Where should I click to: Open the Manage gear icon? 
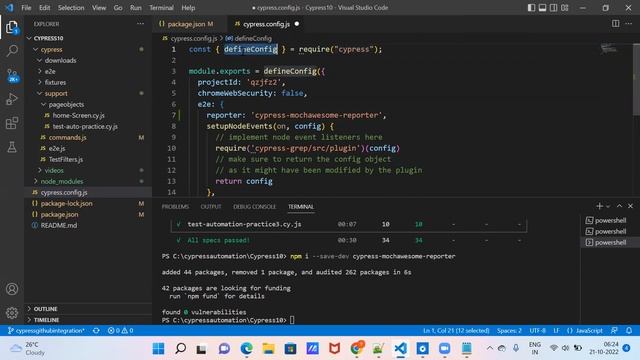pos(12,313)
